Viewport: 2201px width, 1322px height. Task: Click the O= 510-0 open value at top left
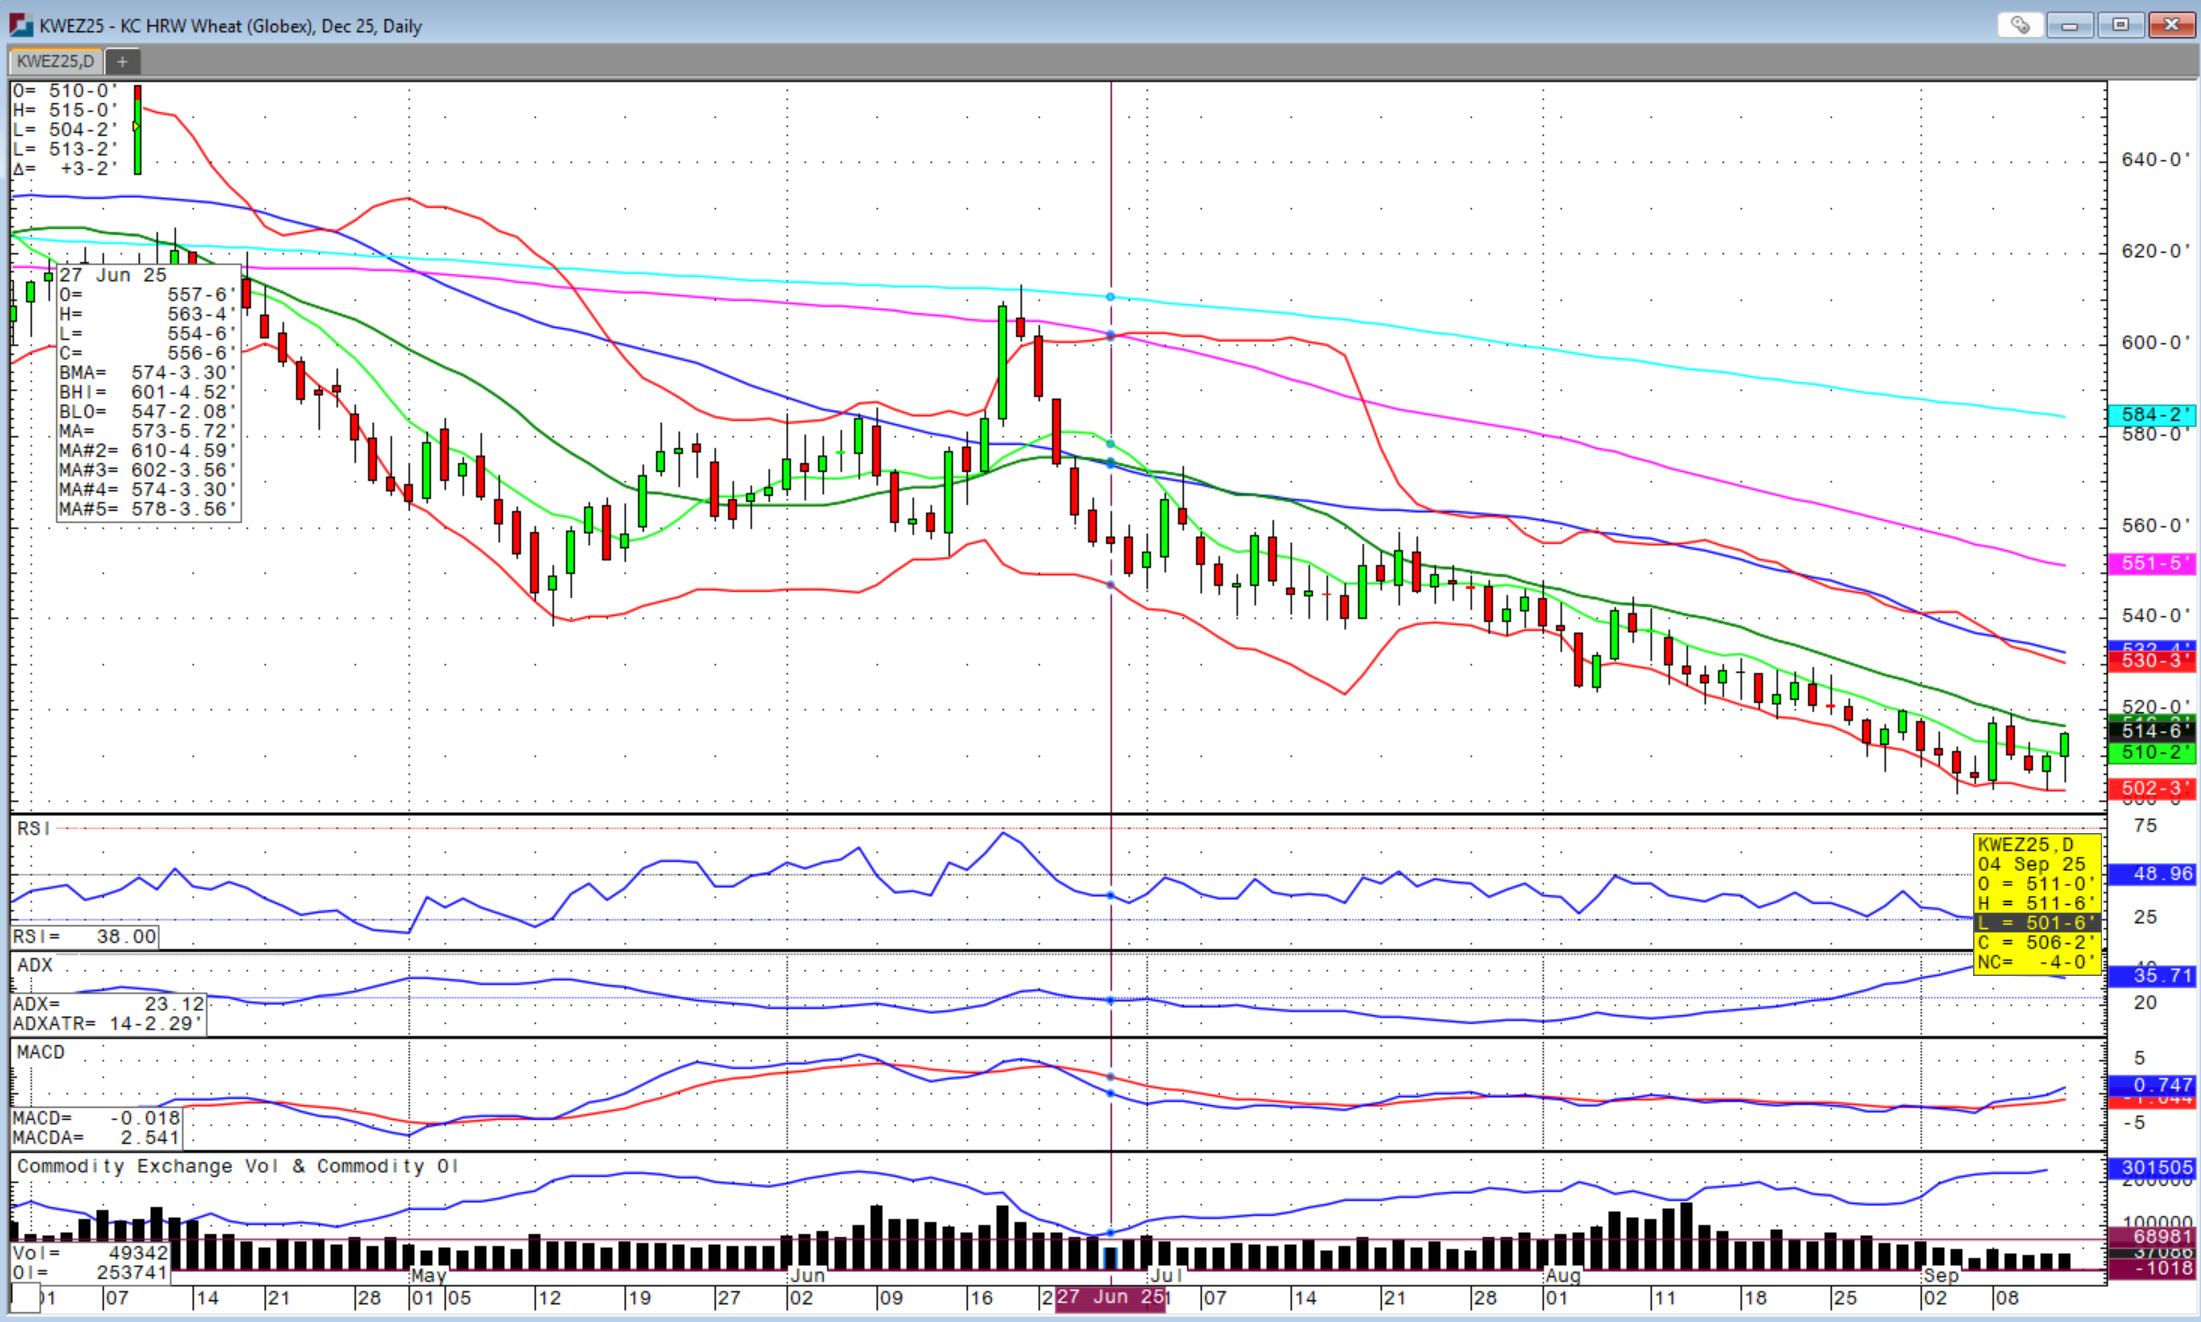pos(65,91)
